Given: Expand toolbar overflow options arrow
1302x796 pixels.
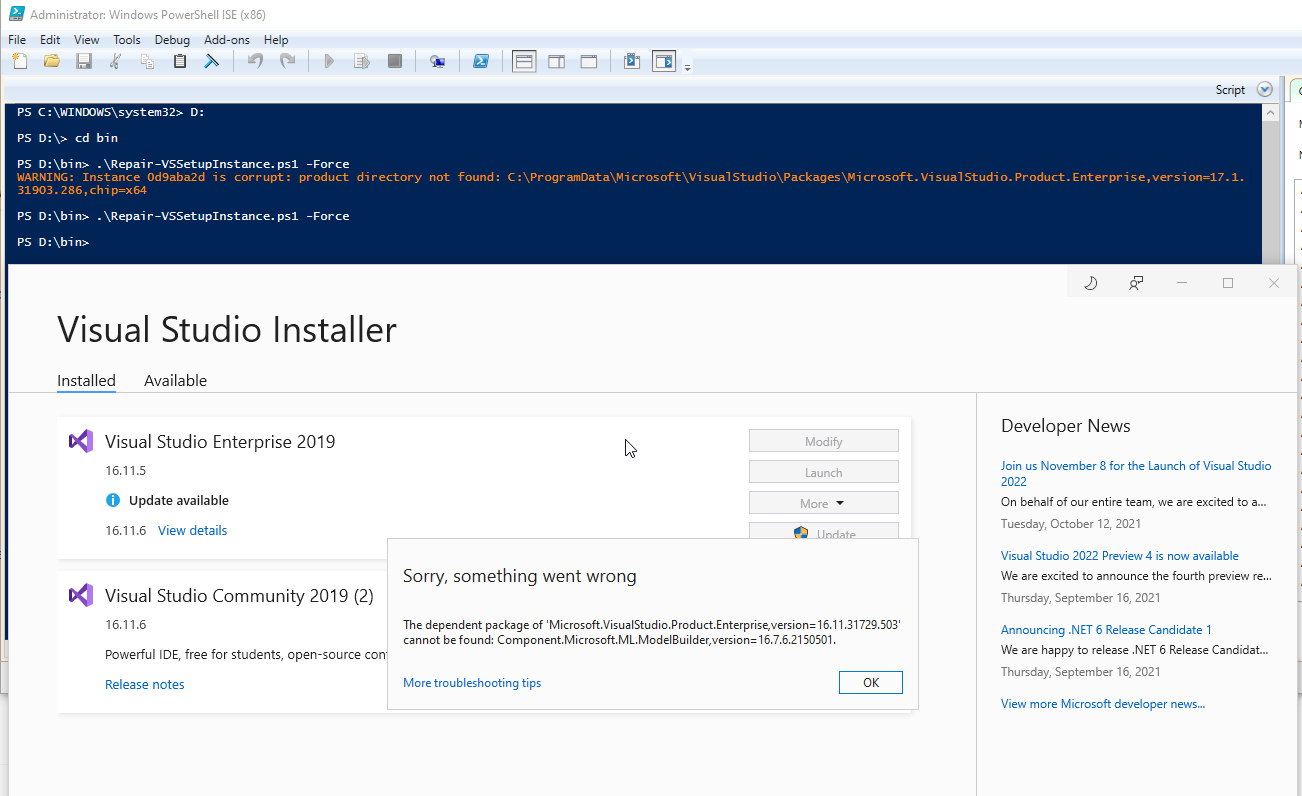Looking at the screenshot, I should (688, 68).
